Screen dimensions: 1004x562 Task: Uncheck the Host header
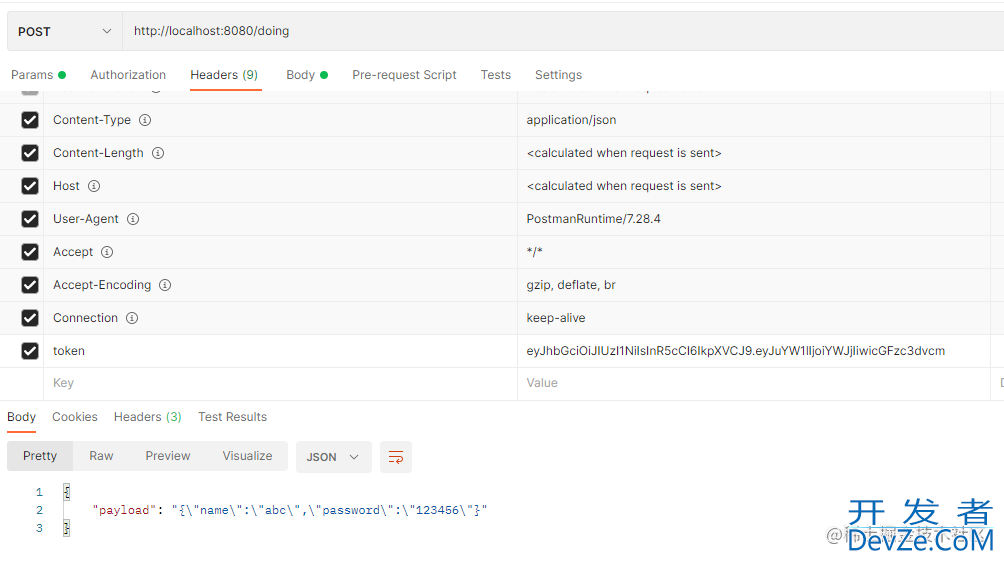pos(30,186)
